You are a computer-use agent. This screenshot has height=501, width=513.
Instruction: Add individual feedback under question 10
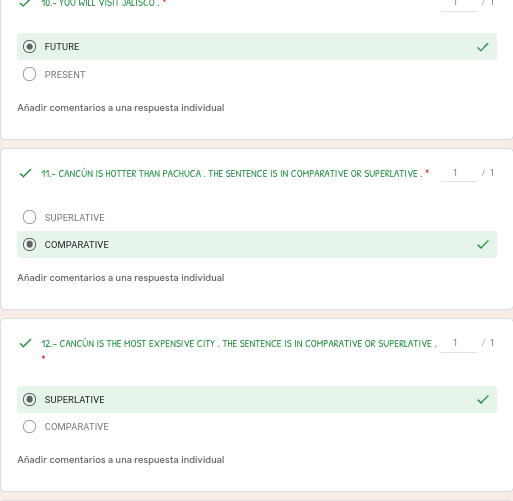(x=121, y=108)
